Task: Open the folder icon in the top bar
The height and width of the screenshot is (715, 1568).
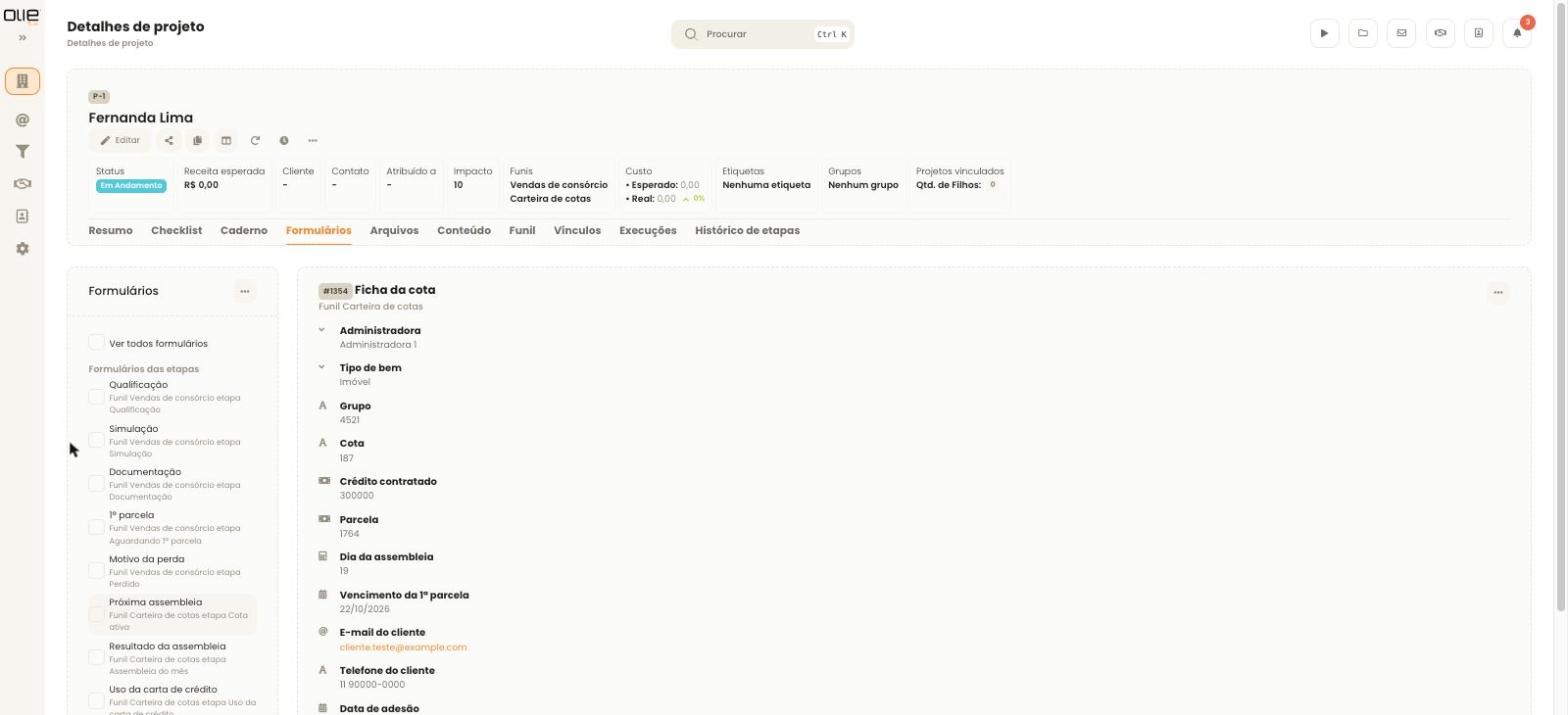Action: [x=1363, y=33]
